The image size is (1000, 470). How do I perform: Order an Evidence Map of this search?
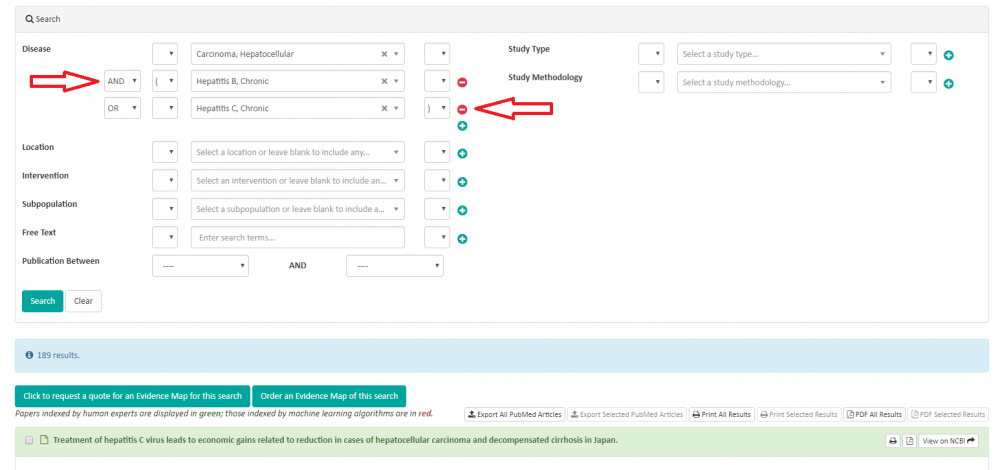point(329,396)
